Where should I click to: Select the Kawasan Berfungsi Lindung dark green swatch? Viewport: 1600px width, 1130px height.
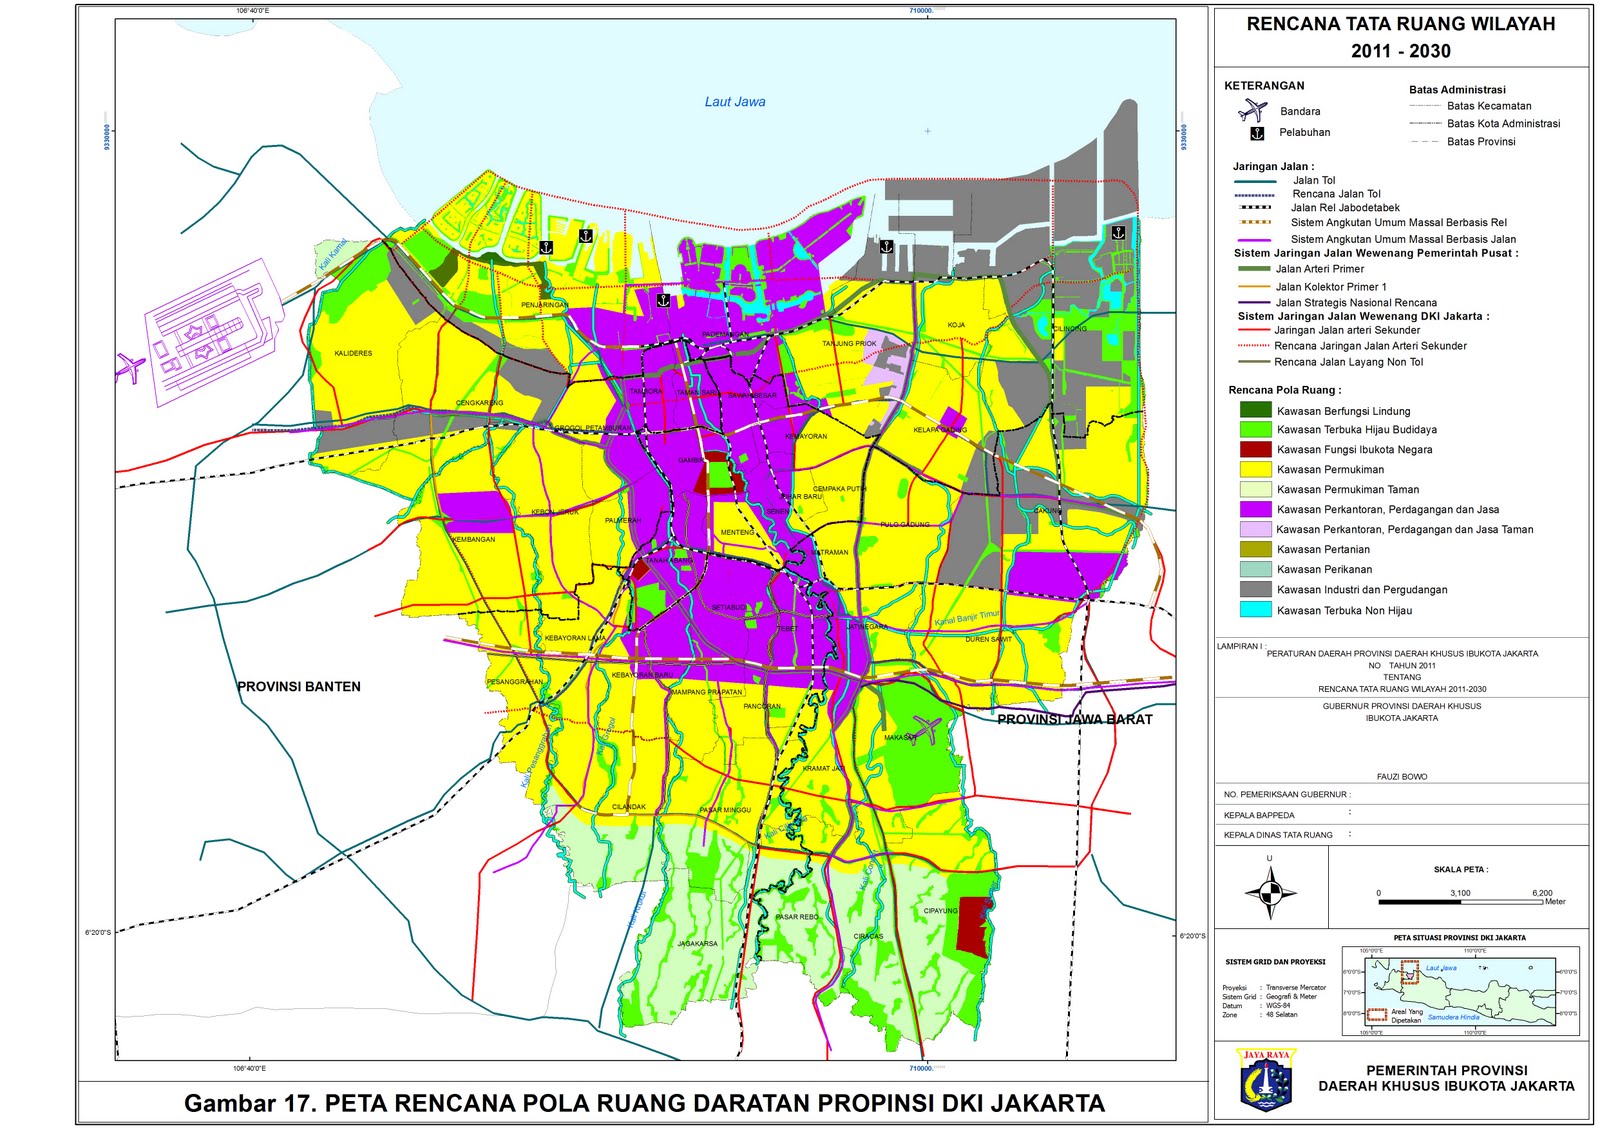(x=1255, y=410)
